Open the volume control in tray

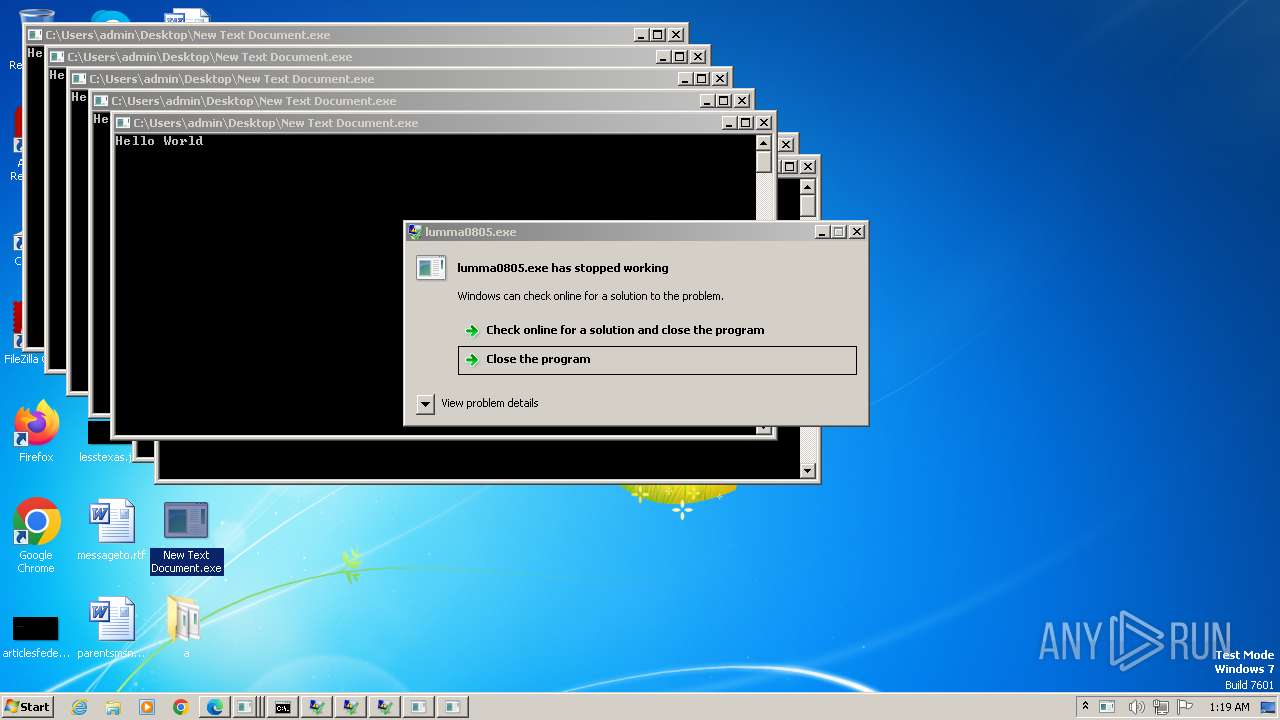[1136, 707]
